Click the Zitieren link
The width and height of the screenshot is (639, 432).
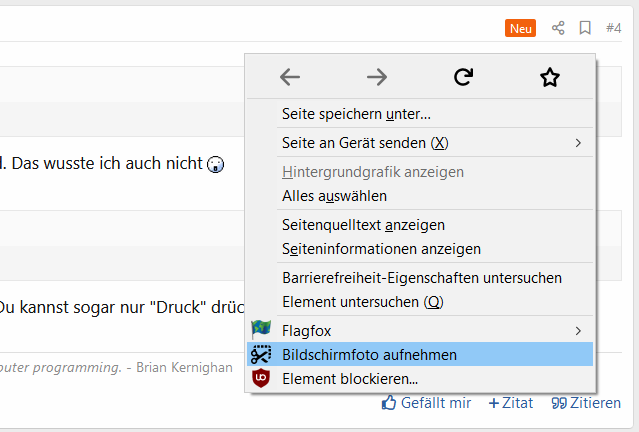pos(586,403)
